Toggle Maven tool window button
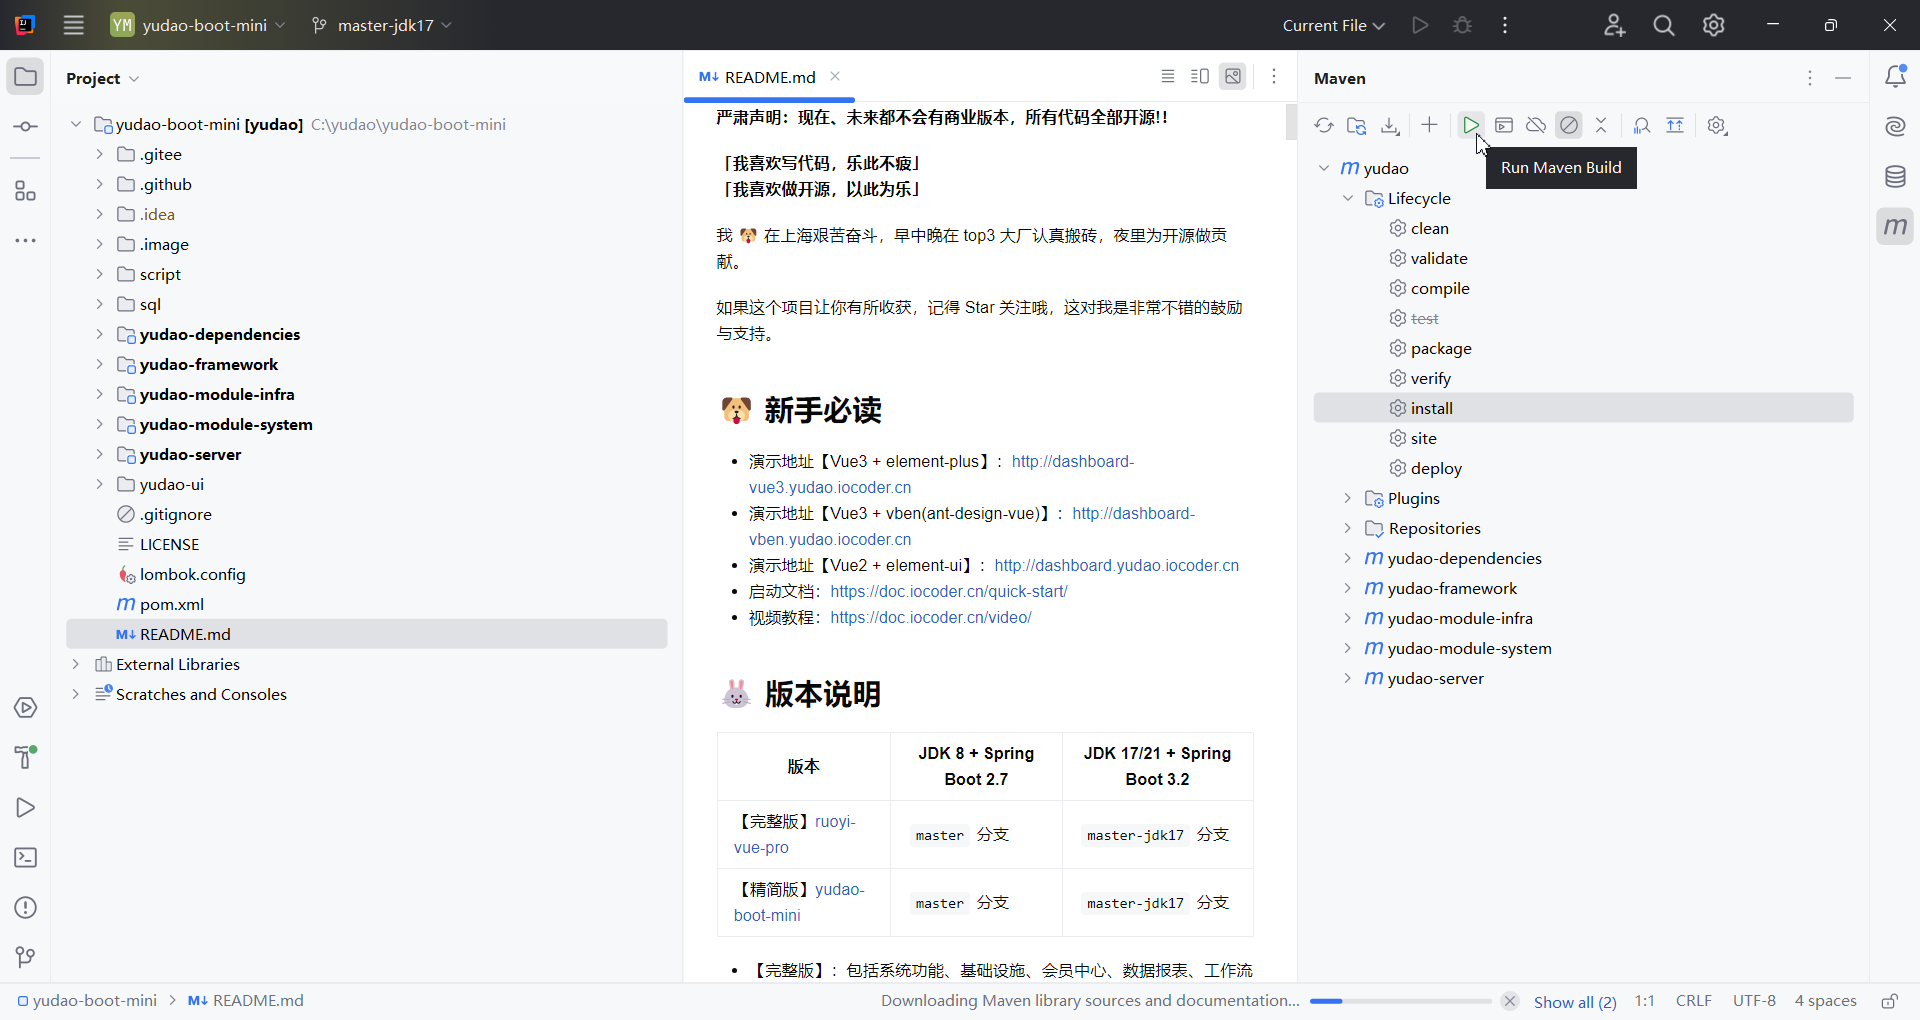Viewport: 1920px width, 1020px height. point(1895,227)
